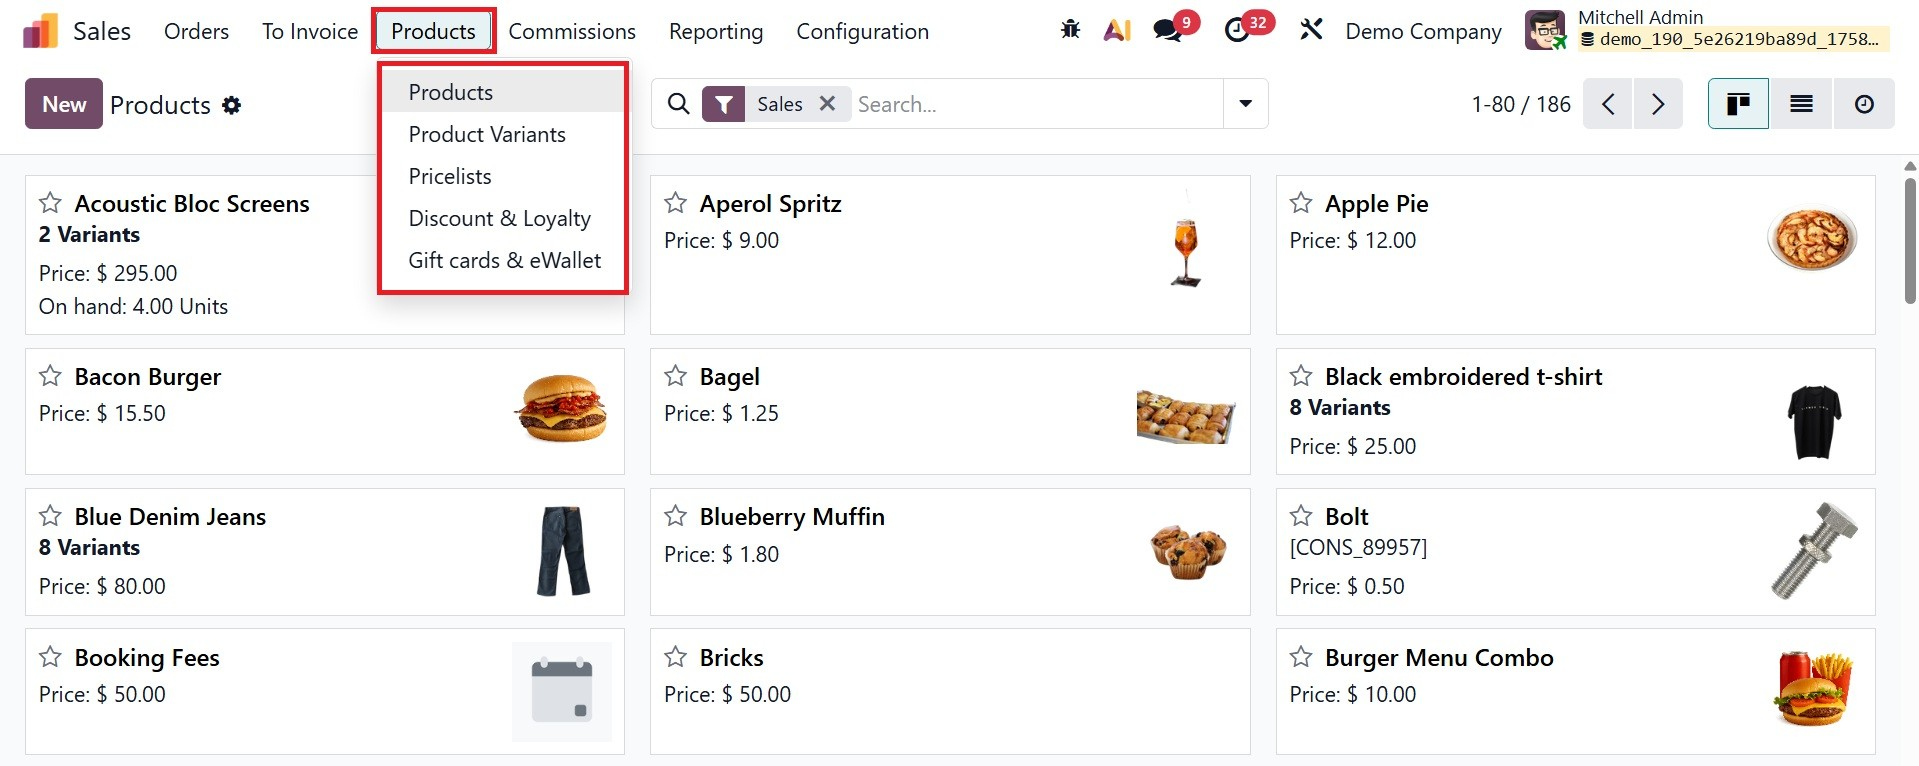The width and height of the screenshot is (1919, 766).
Task: Click the New product button
Action: click(64, 104)
